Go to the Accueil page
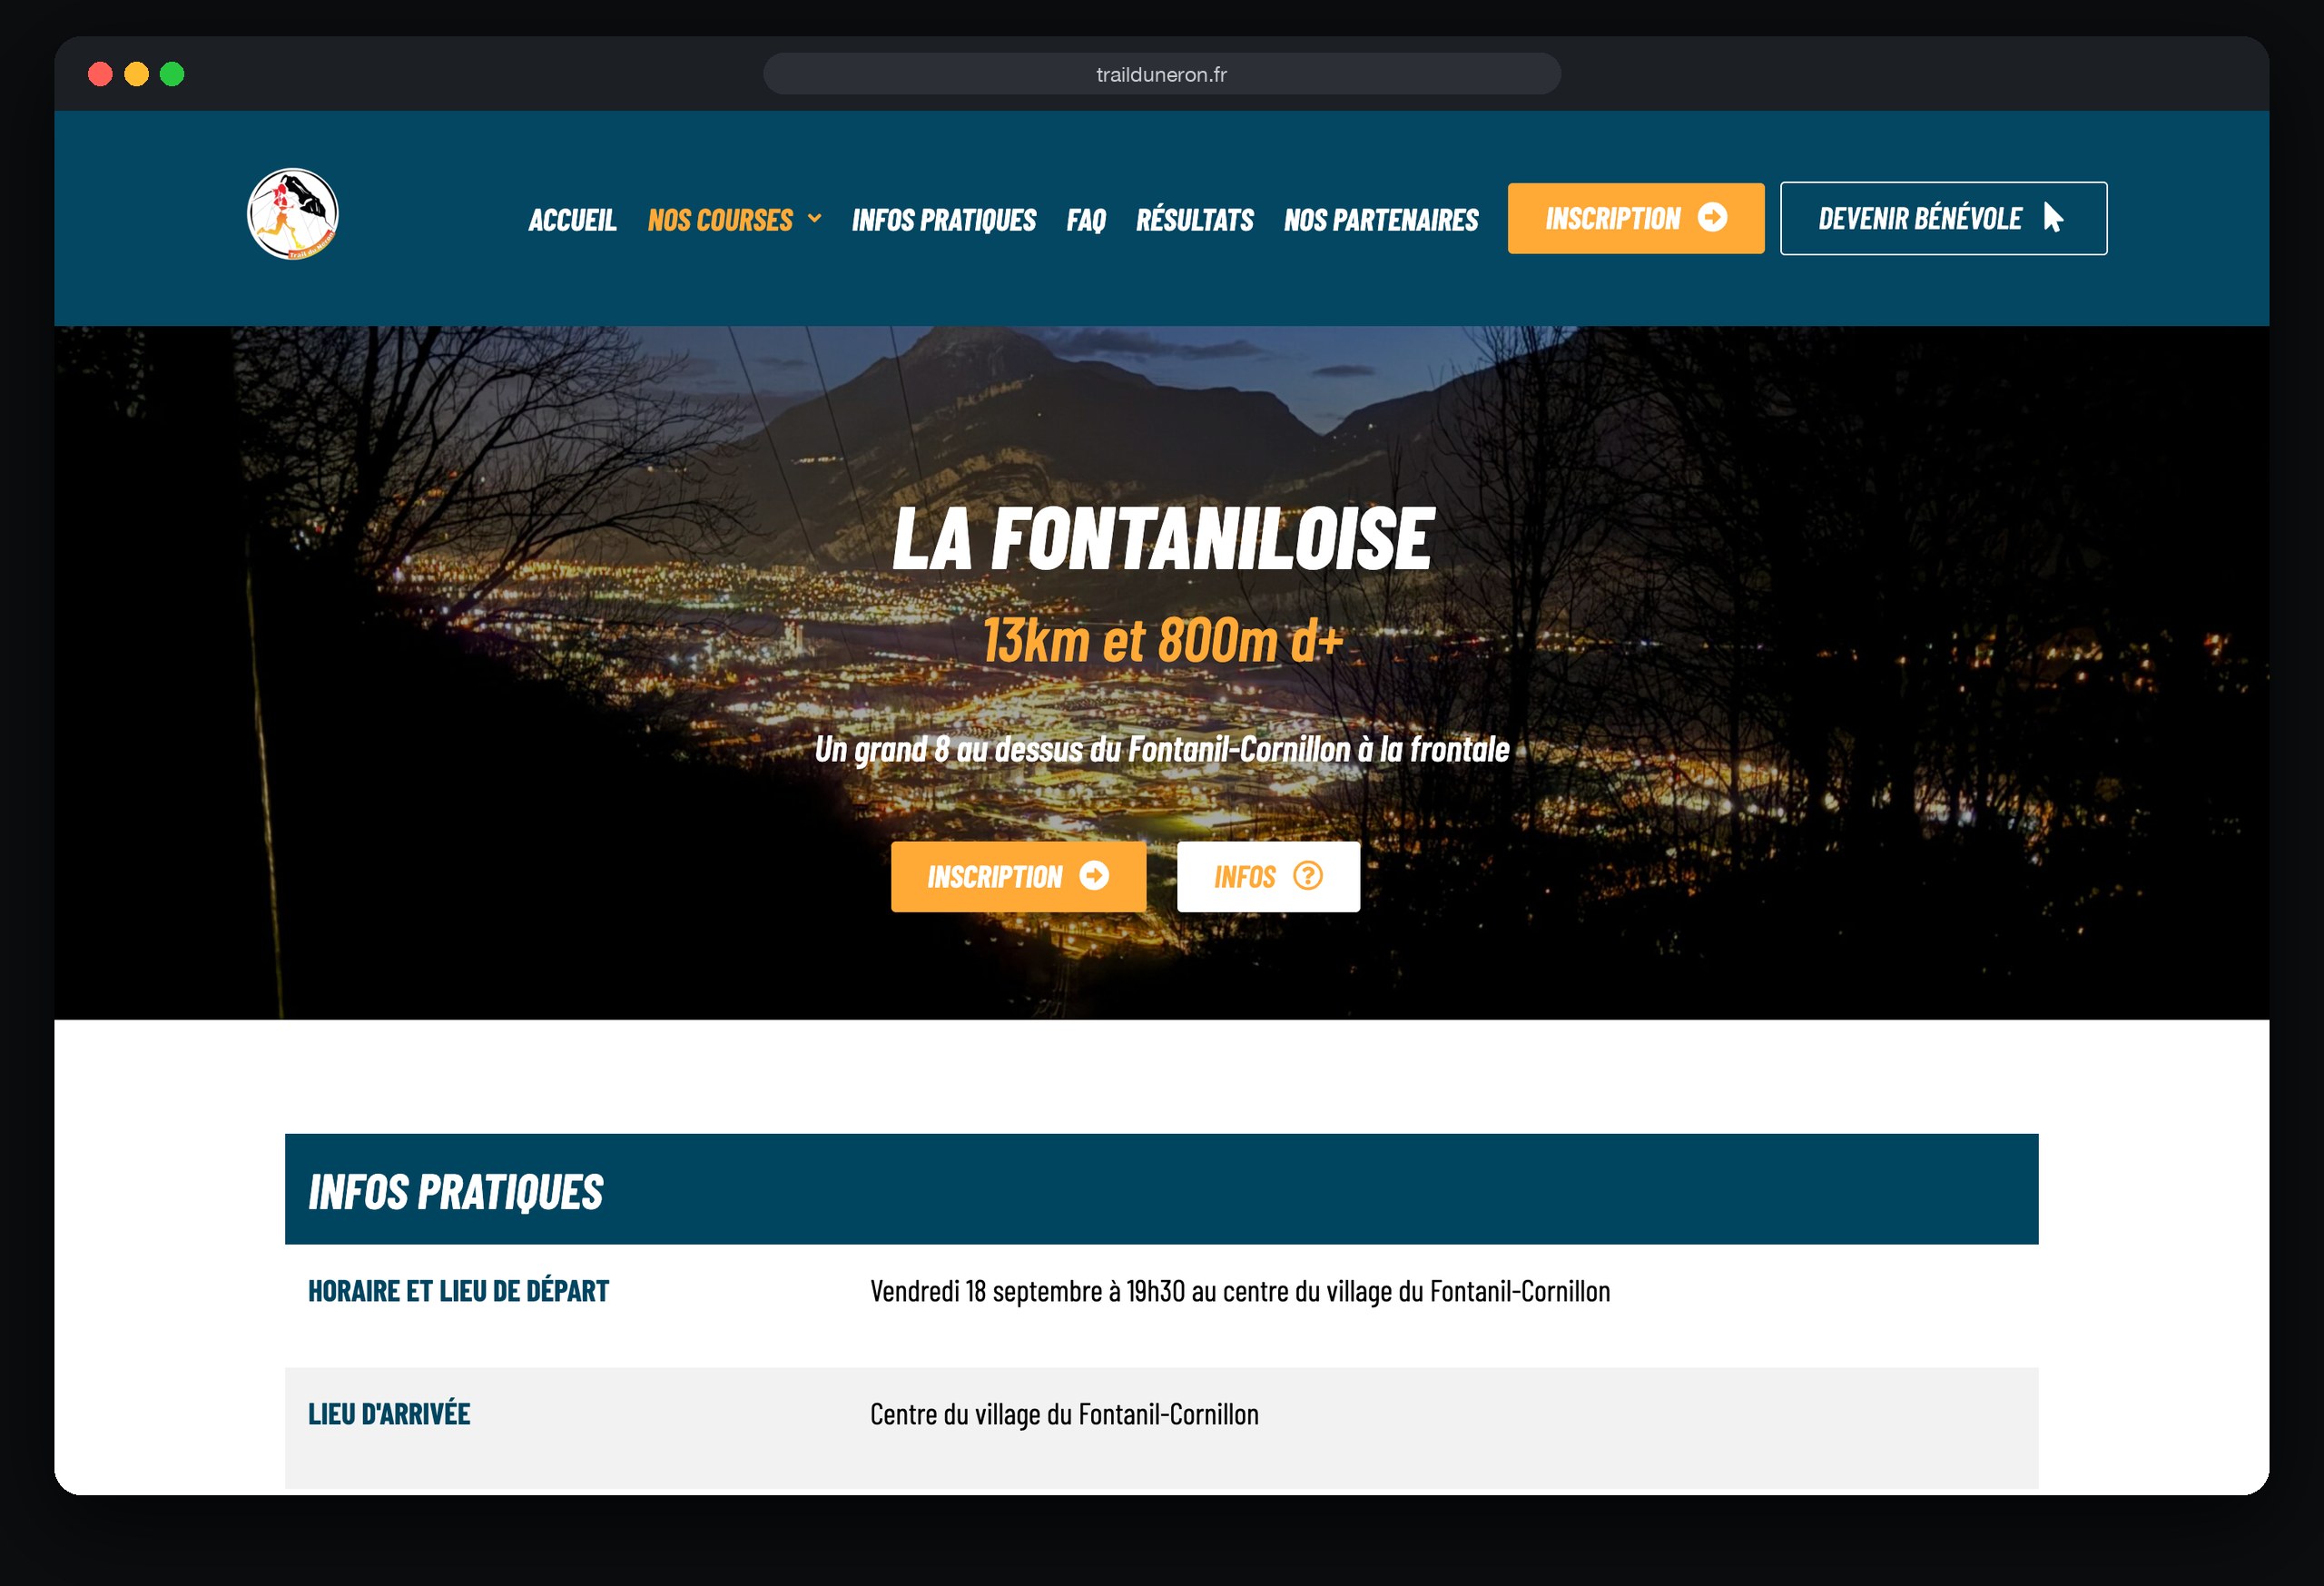Image resolution: width=2324 pixels, height=1586 pixels. [x=572, y=220]
